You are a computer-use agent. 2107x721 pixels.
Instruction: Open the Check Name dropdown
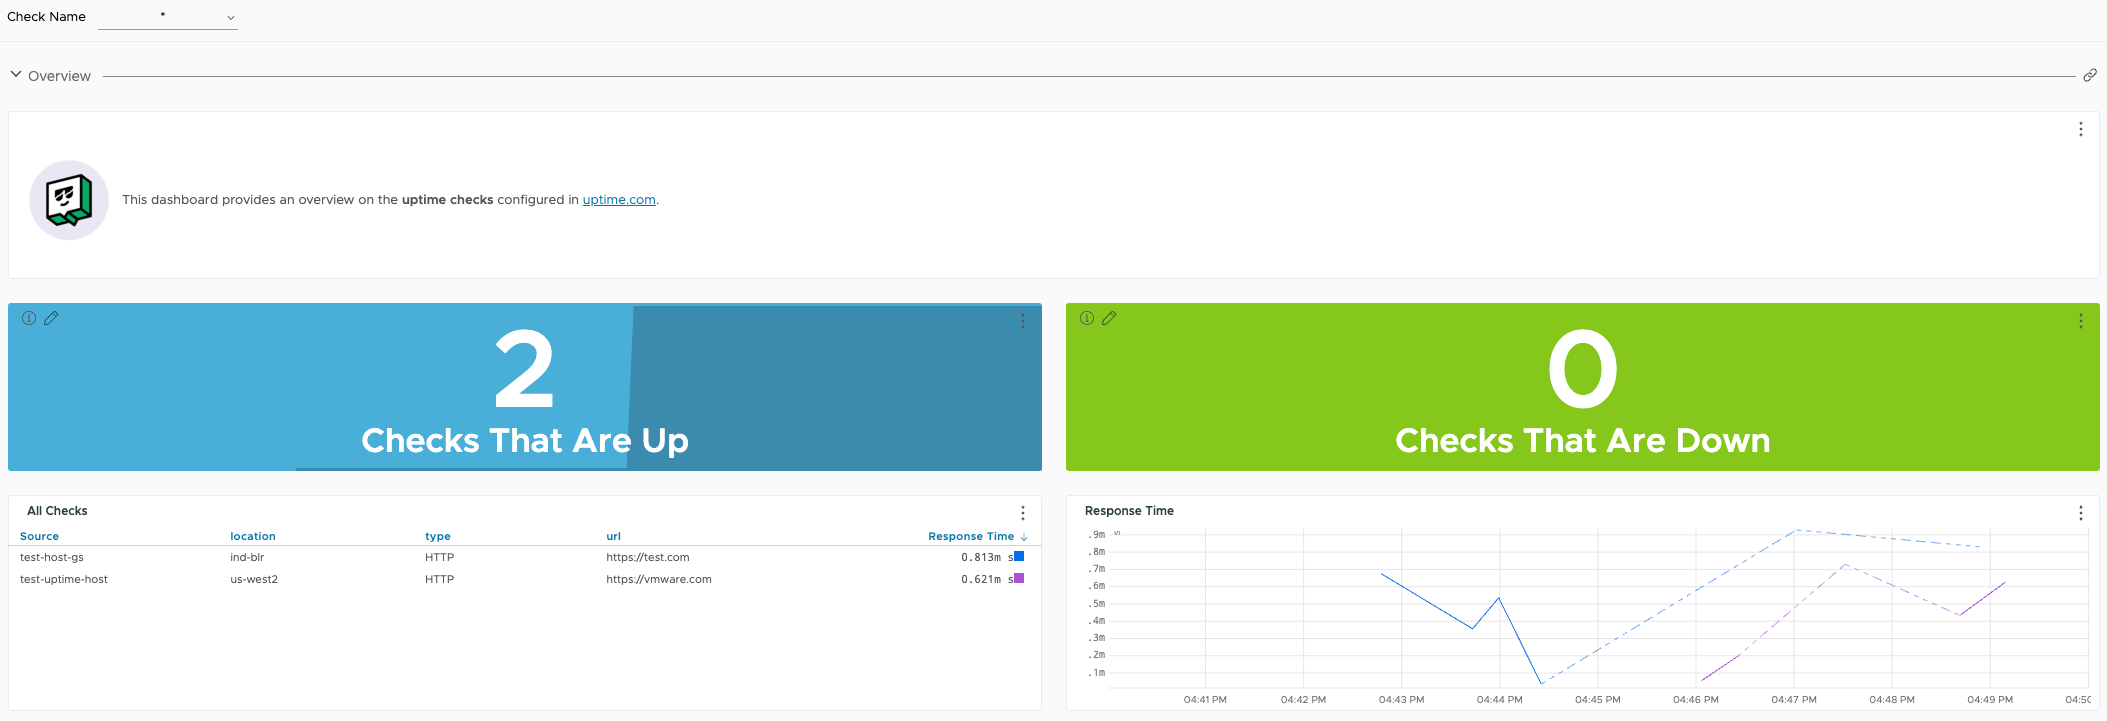pos(168,17)
